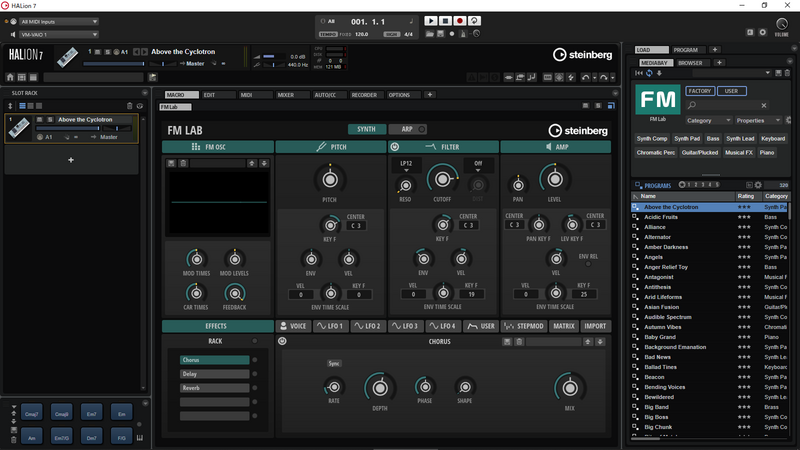Click the USER content filter button
The width and height of the screenshot is (800, 450).
(x=732, y=91)
